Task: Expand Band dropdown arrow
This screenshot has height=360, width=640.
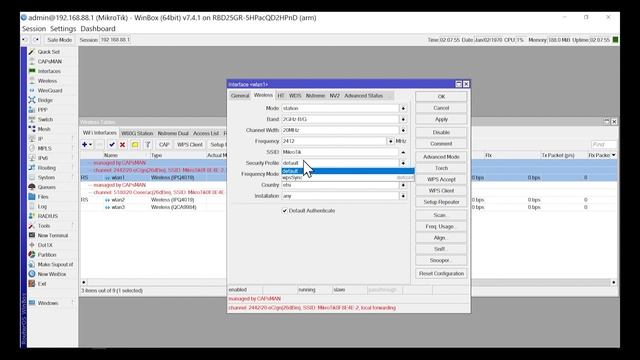Action: [403, 119]
